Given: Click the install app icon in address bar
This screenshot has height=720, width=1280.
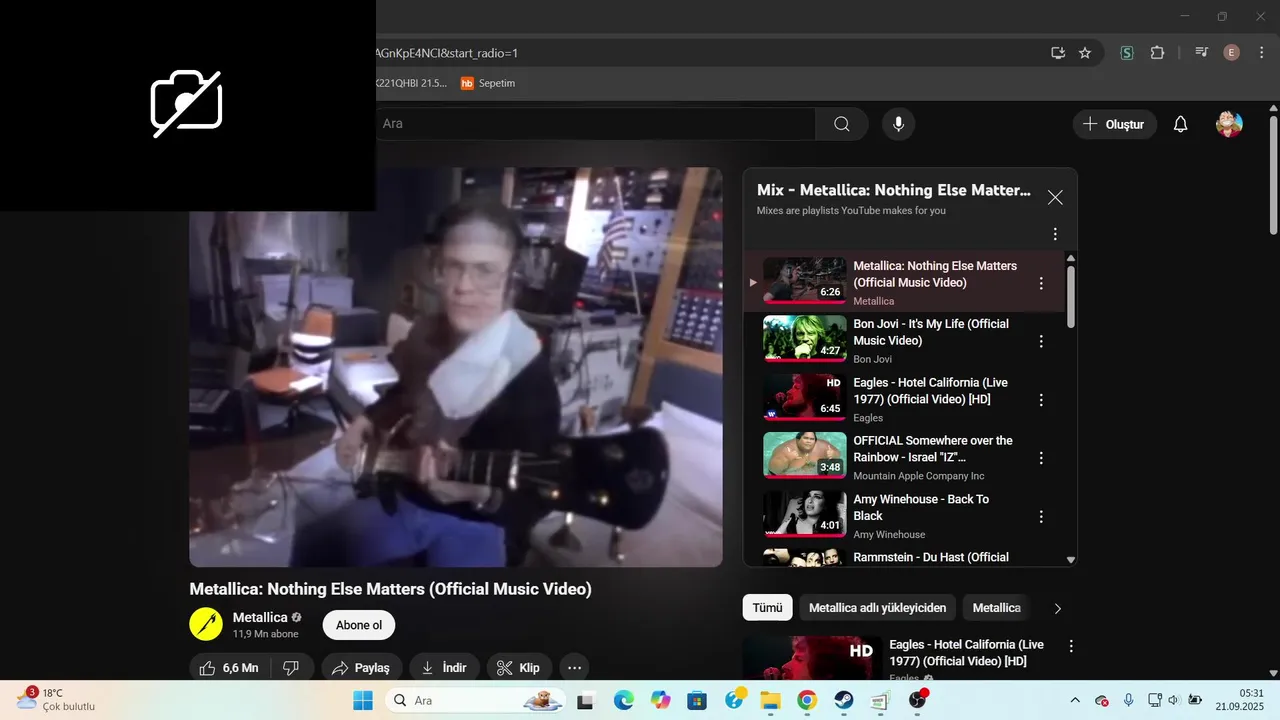Looking at the screenshot, I should 1057,53.
